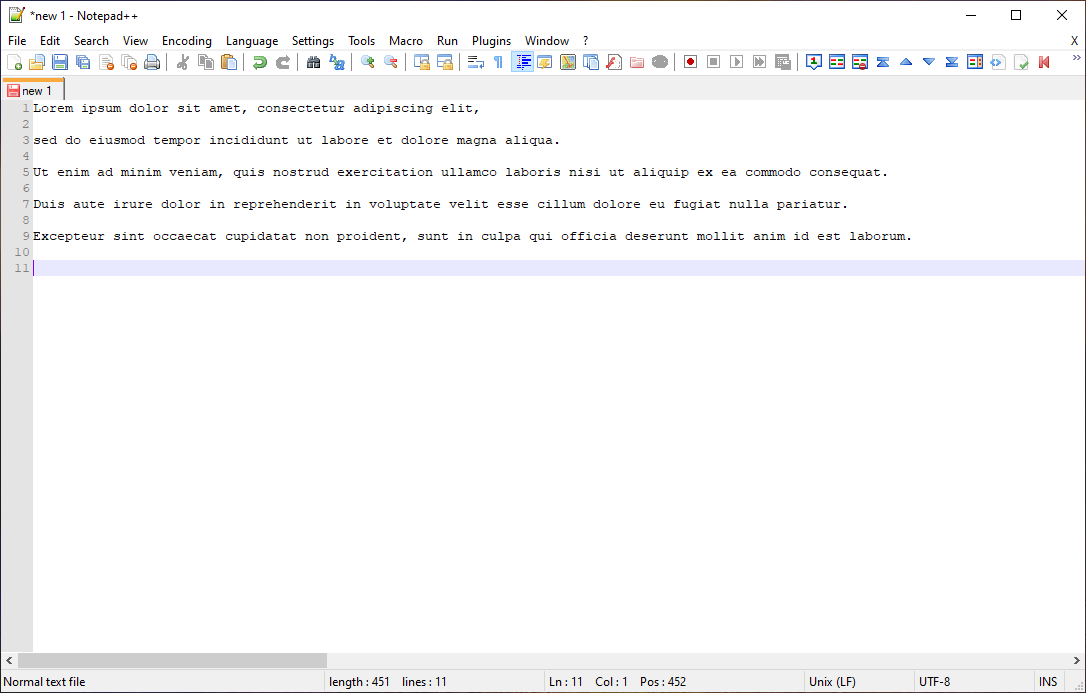
Task: Click the horizontal scrollbar left arrow
Action: [9, 660]
